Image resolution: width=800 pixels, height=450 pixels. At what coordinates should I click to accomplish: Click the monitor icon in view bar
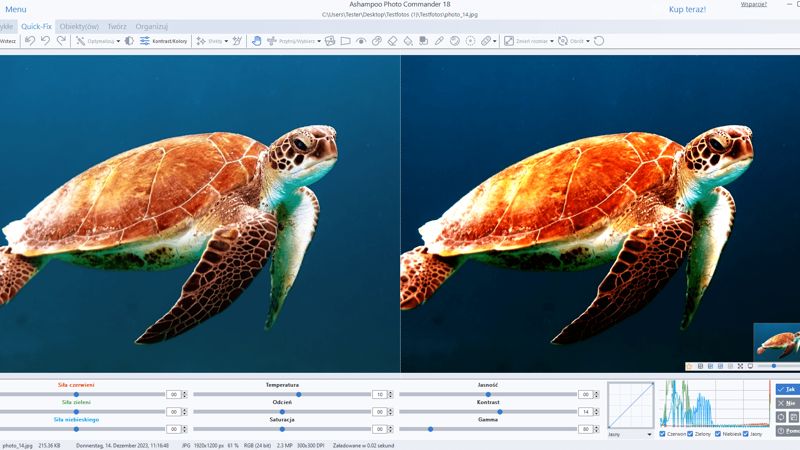point(750,366)
